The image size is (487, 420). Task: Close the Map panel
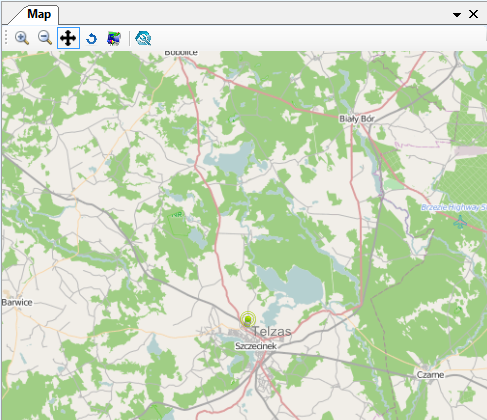pyautogui.click(x=473, y=14)
